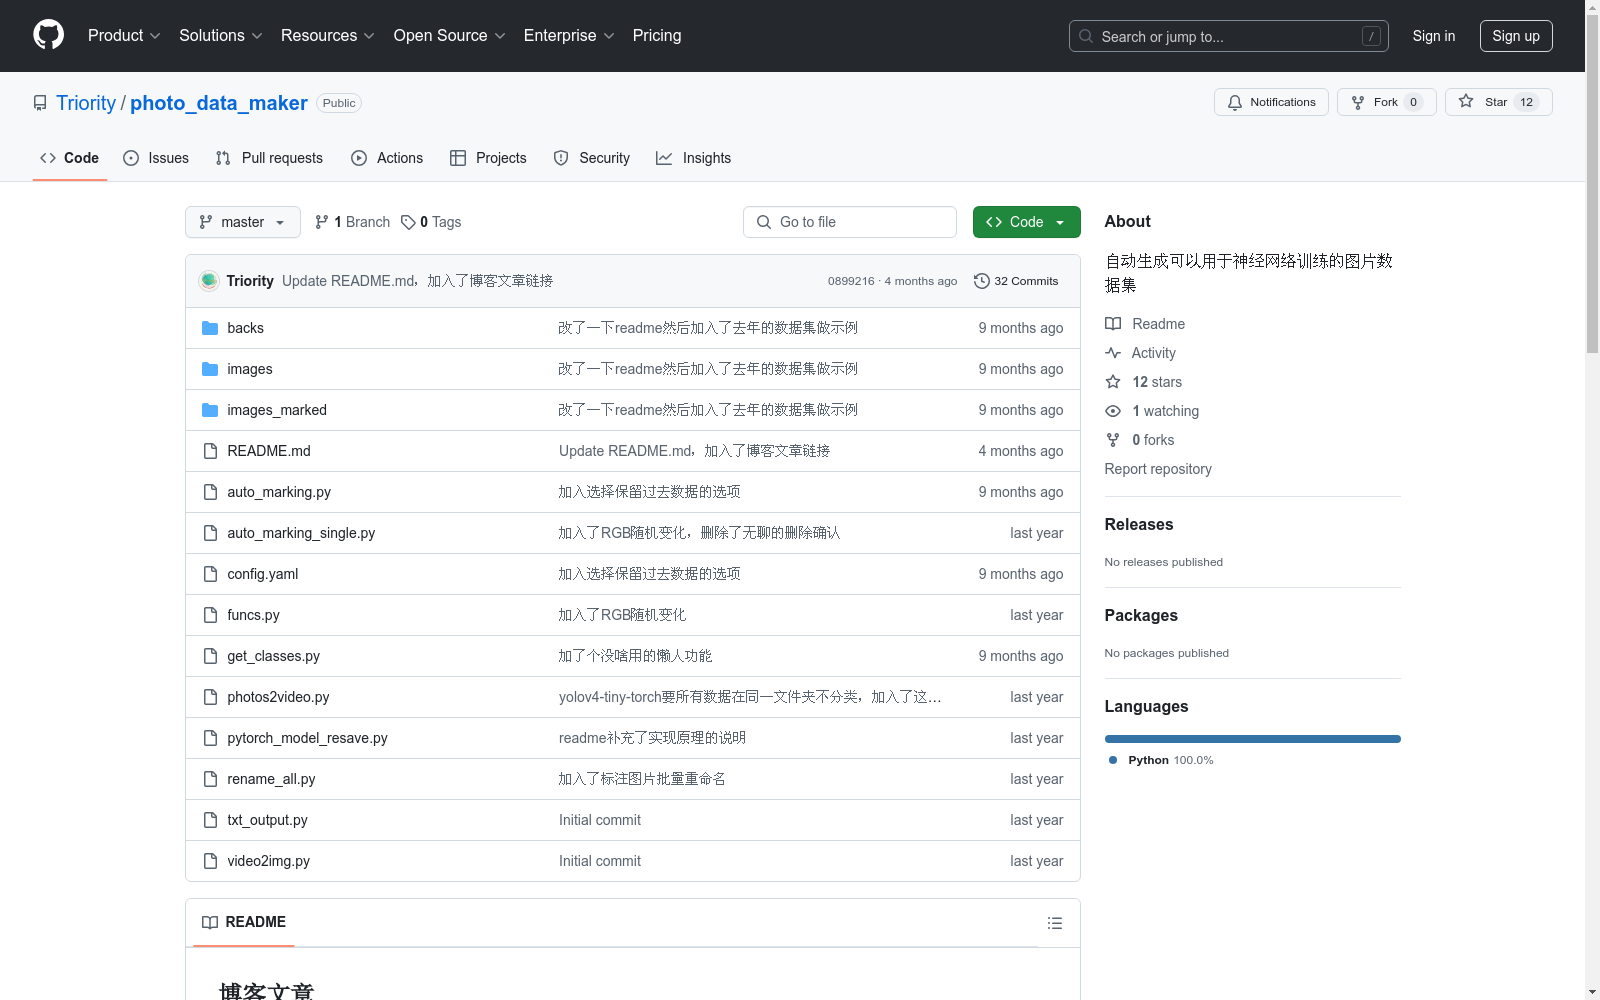1600x1000 pixels.
Task: Click the fork icon in Fork button
Action: (x=1358, y=102)
